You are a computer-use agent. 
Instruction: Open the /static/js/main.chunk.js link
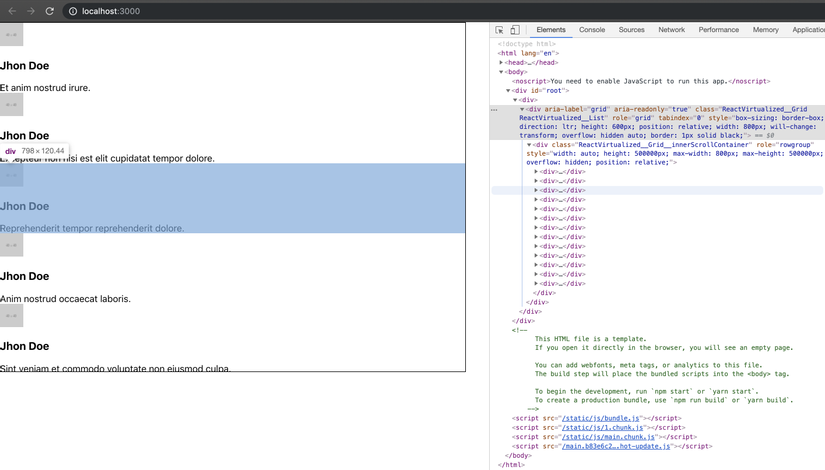608,437
